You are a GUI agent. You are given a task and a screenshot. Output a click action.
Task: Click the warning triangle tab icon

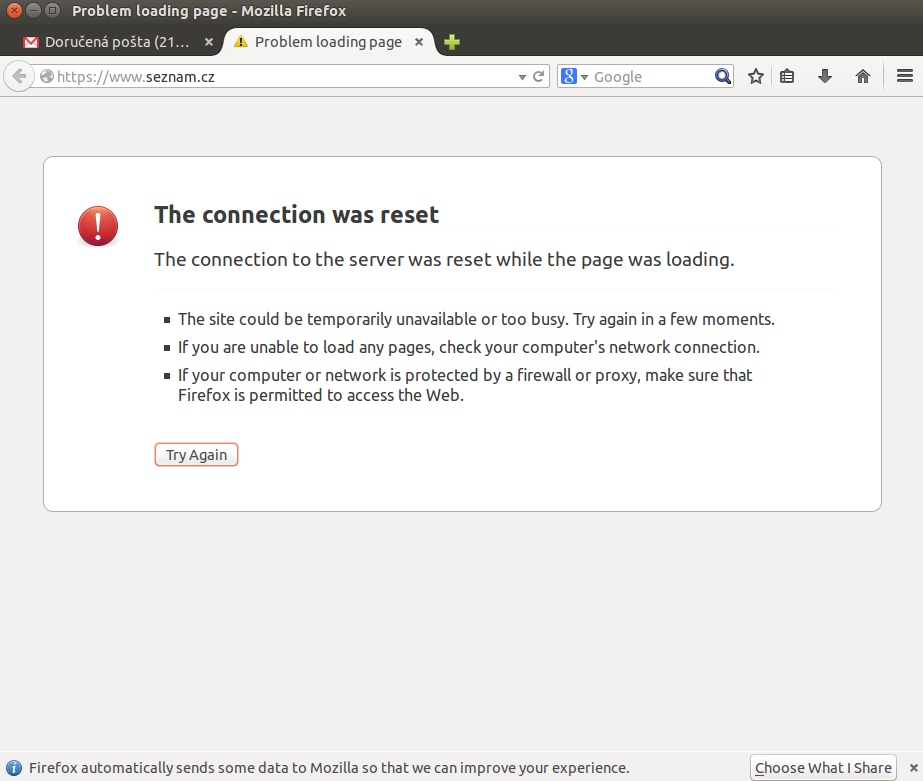click(x=240, y=41)
